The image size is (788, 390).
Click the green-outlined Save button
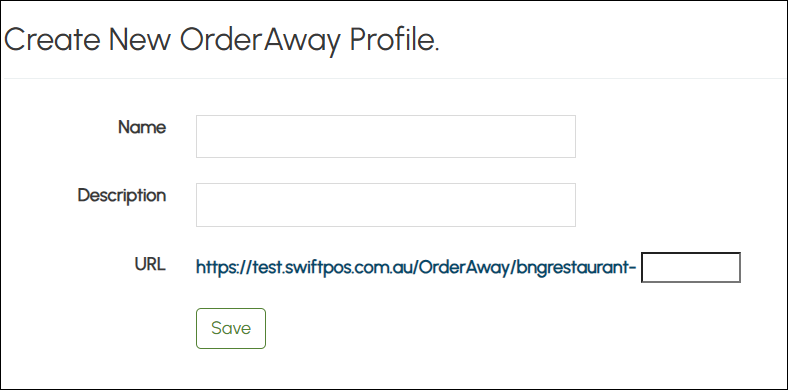(x=231, y=328)
